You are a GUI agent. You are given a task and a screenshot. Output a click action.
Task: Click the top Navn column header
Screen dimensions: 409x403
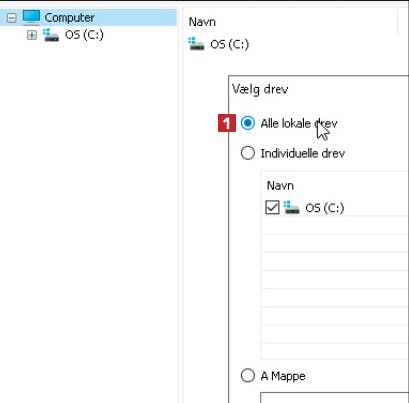(x=202, y=22)
